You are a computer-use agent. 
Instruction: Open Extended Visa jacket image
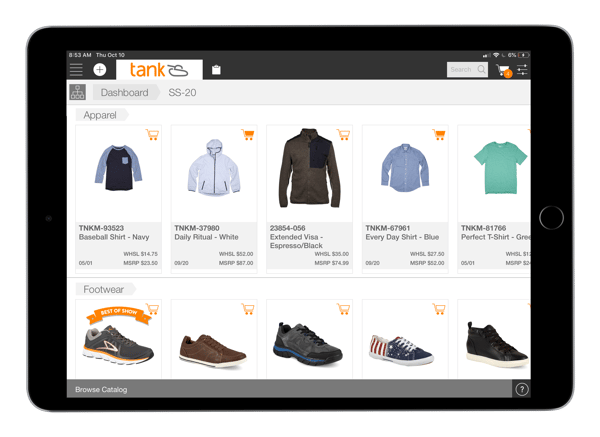[x=310, y=168]
